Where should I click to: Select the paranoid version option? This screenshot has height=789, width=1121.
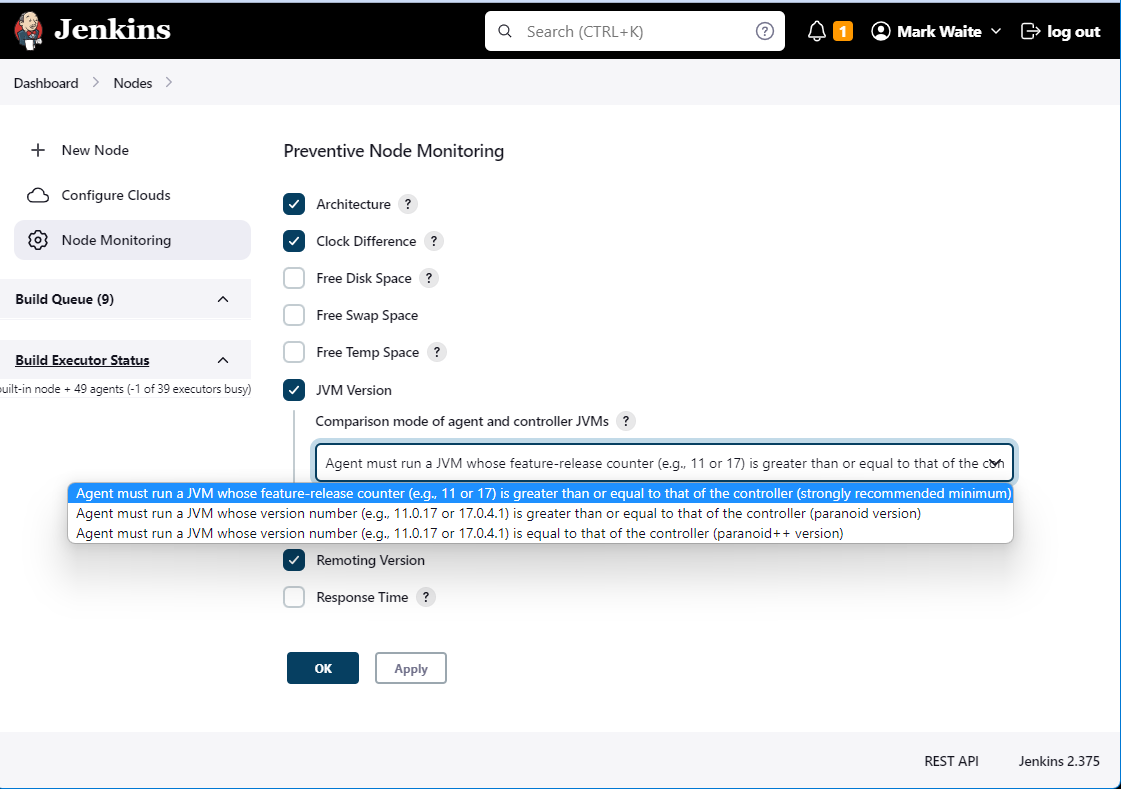pyautogui.click(x=540, y=514)
